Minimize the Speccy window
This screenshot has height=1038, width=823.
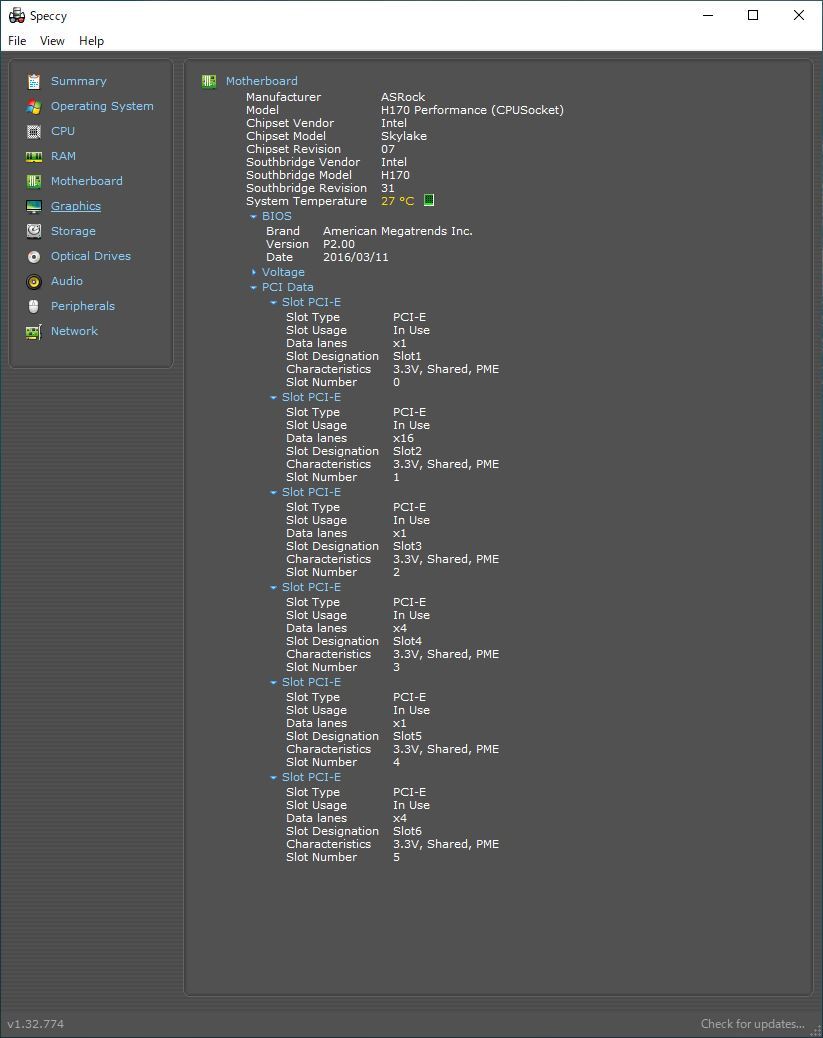[x=708, y=15]
